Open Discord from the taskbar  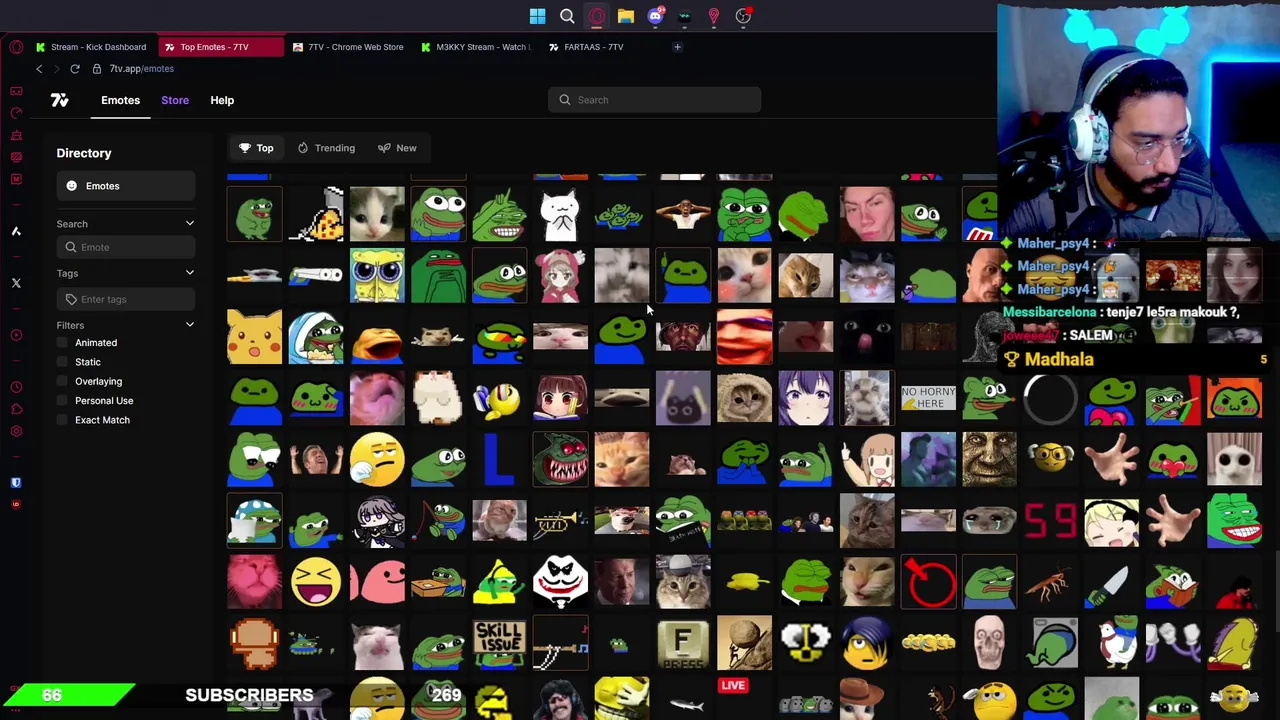(x=655, y=16)
